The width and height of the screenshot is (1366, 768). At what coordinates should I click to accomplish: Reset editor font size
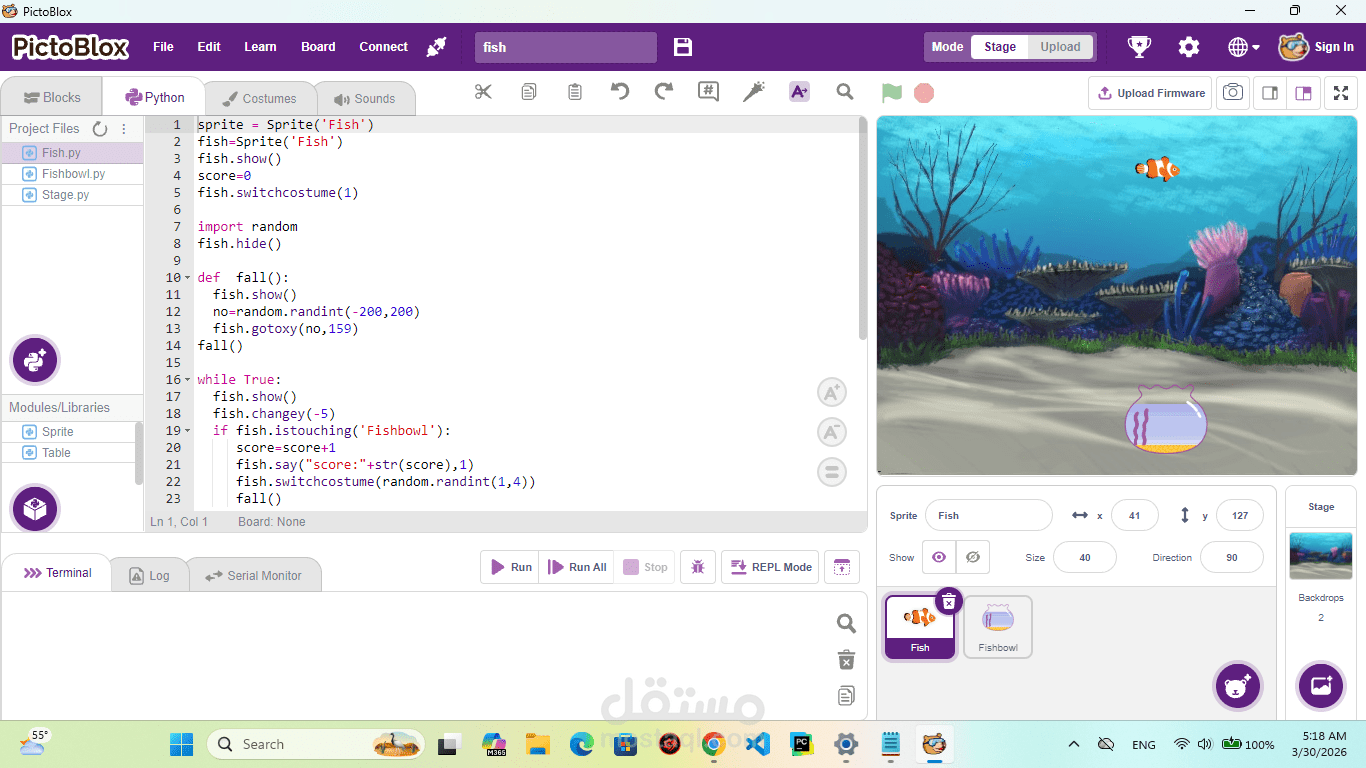(832, 472)
